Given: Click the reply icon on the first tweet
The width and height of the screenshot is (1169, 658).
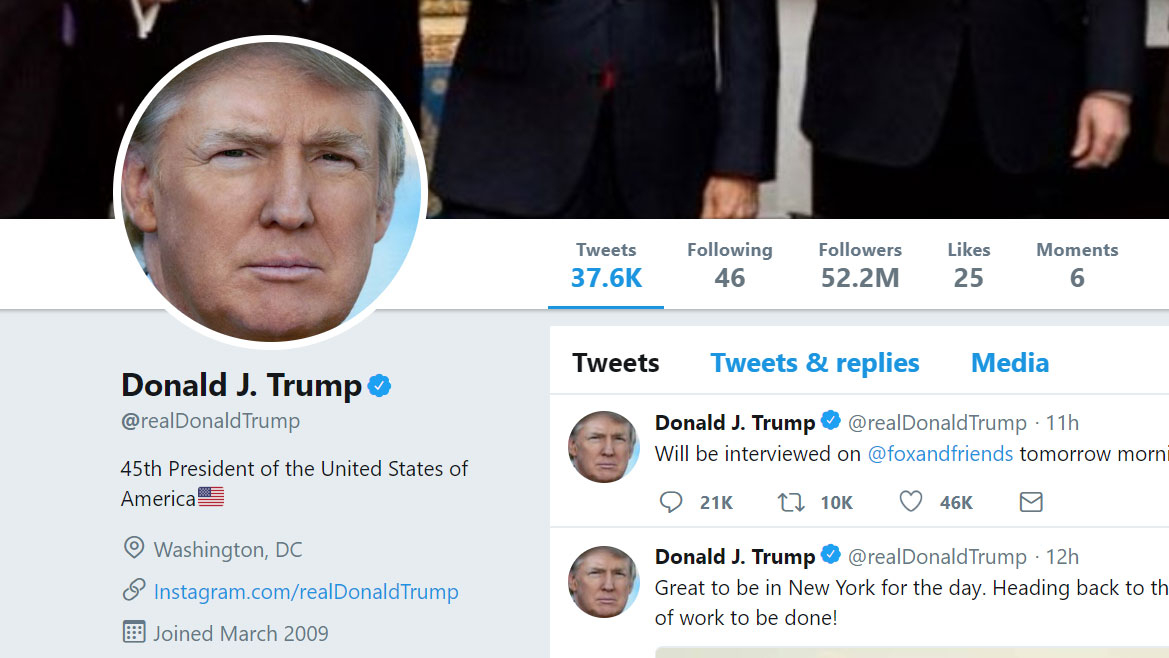Looking at the screenshot, I should click(x=671, y=502).
